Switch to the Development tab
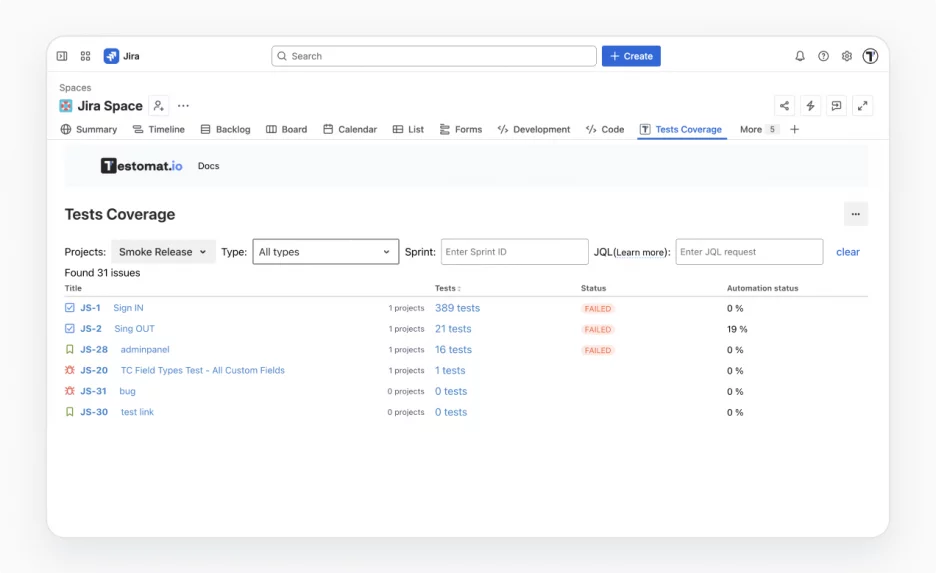 point(534,130)
